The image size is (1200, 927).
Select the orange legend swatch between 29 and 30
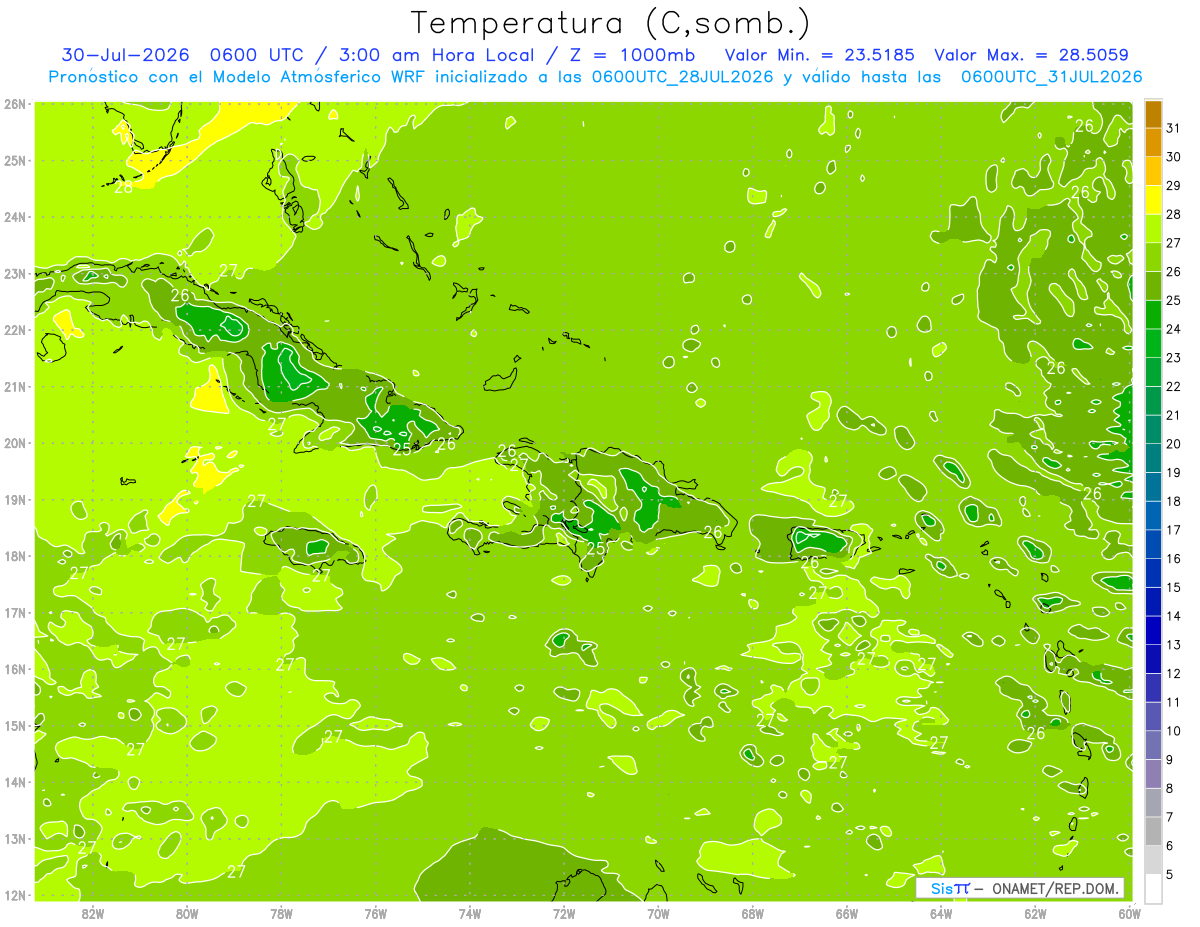(x=1153, y=171)
